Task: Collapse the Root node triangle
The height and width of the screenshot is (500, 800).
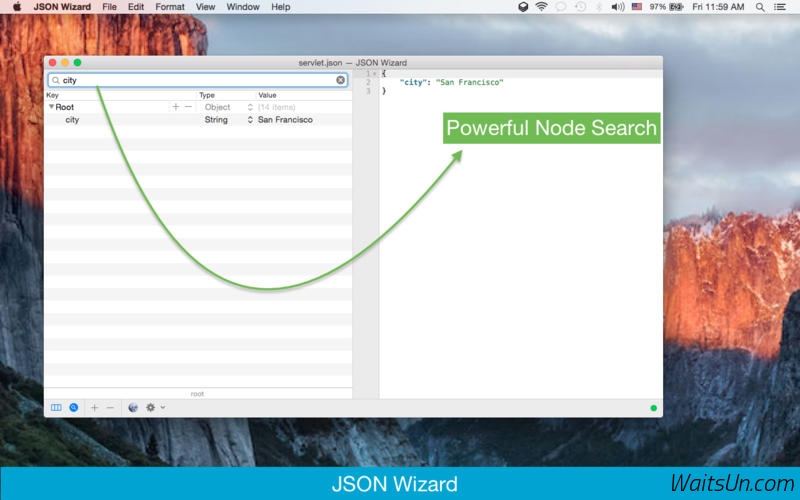Action: point(51,107)
